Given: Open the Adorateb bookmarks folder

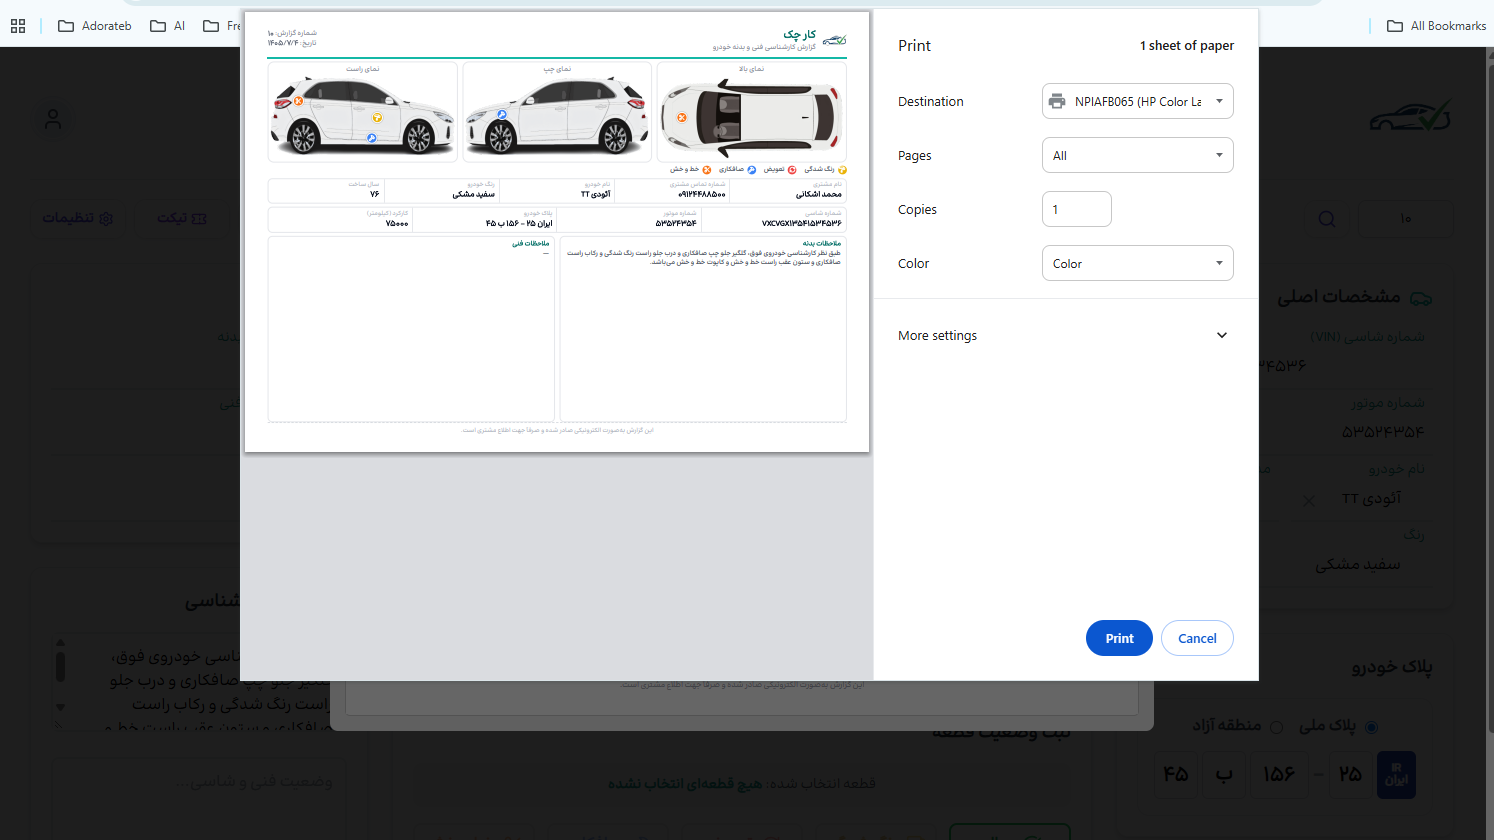Looking at the screenshot, I should click(95, 26).
